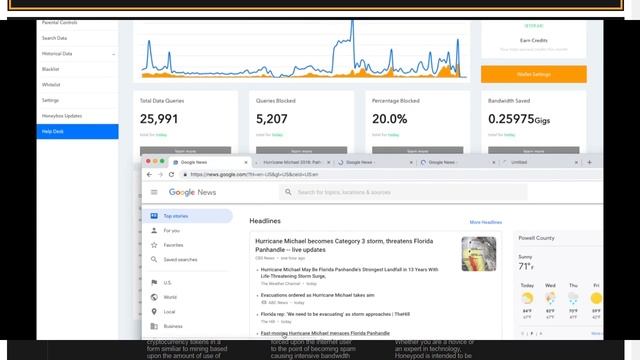This screenshot has height=360, width=640.
Task: Click the Google News search field
Action: tap(403, 192)
